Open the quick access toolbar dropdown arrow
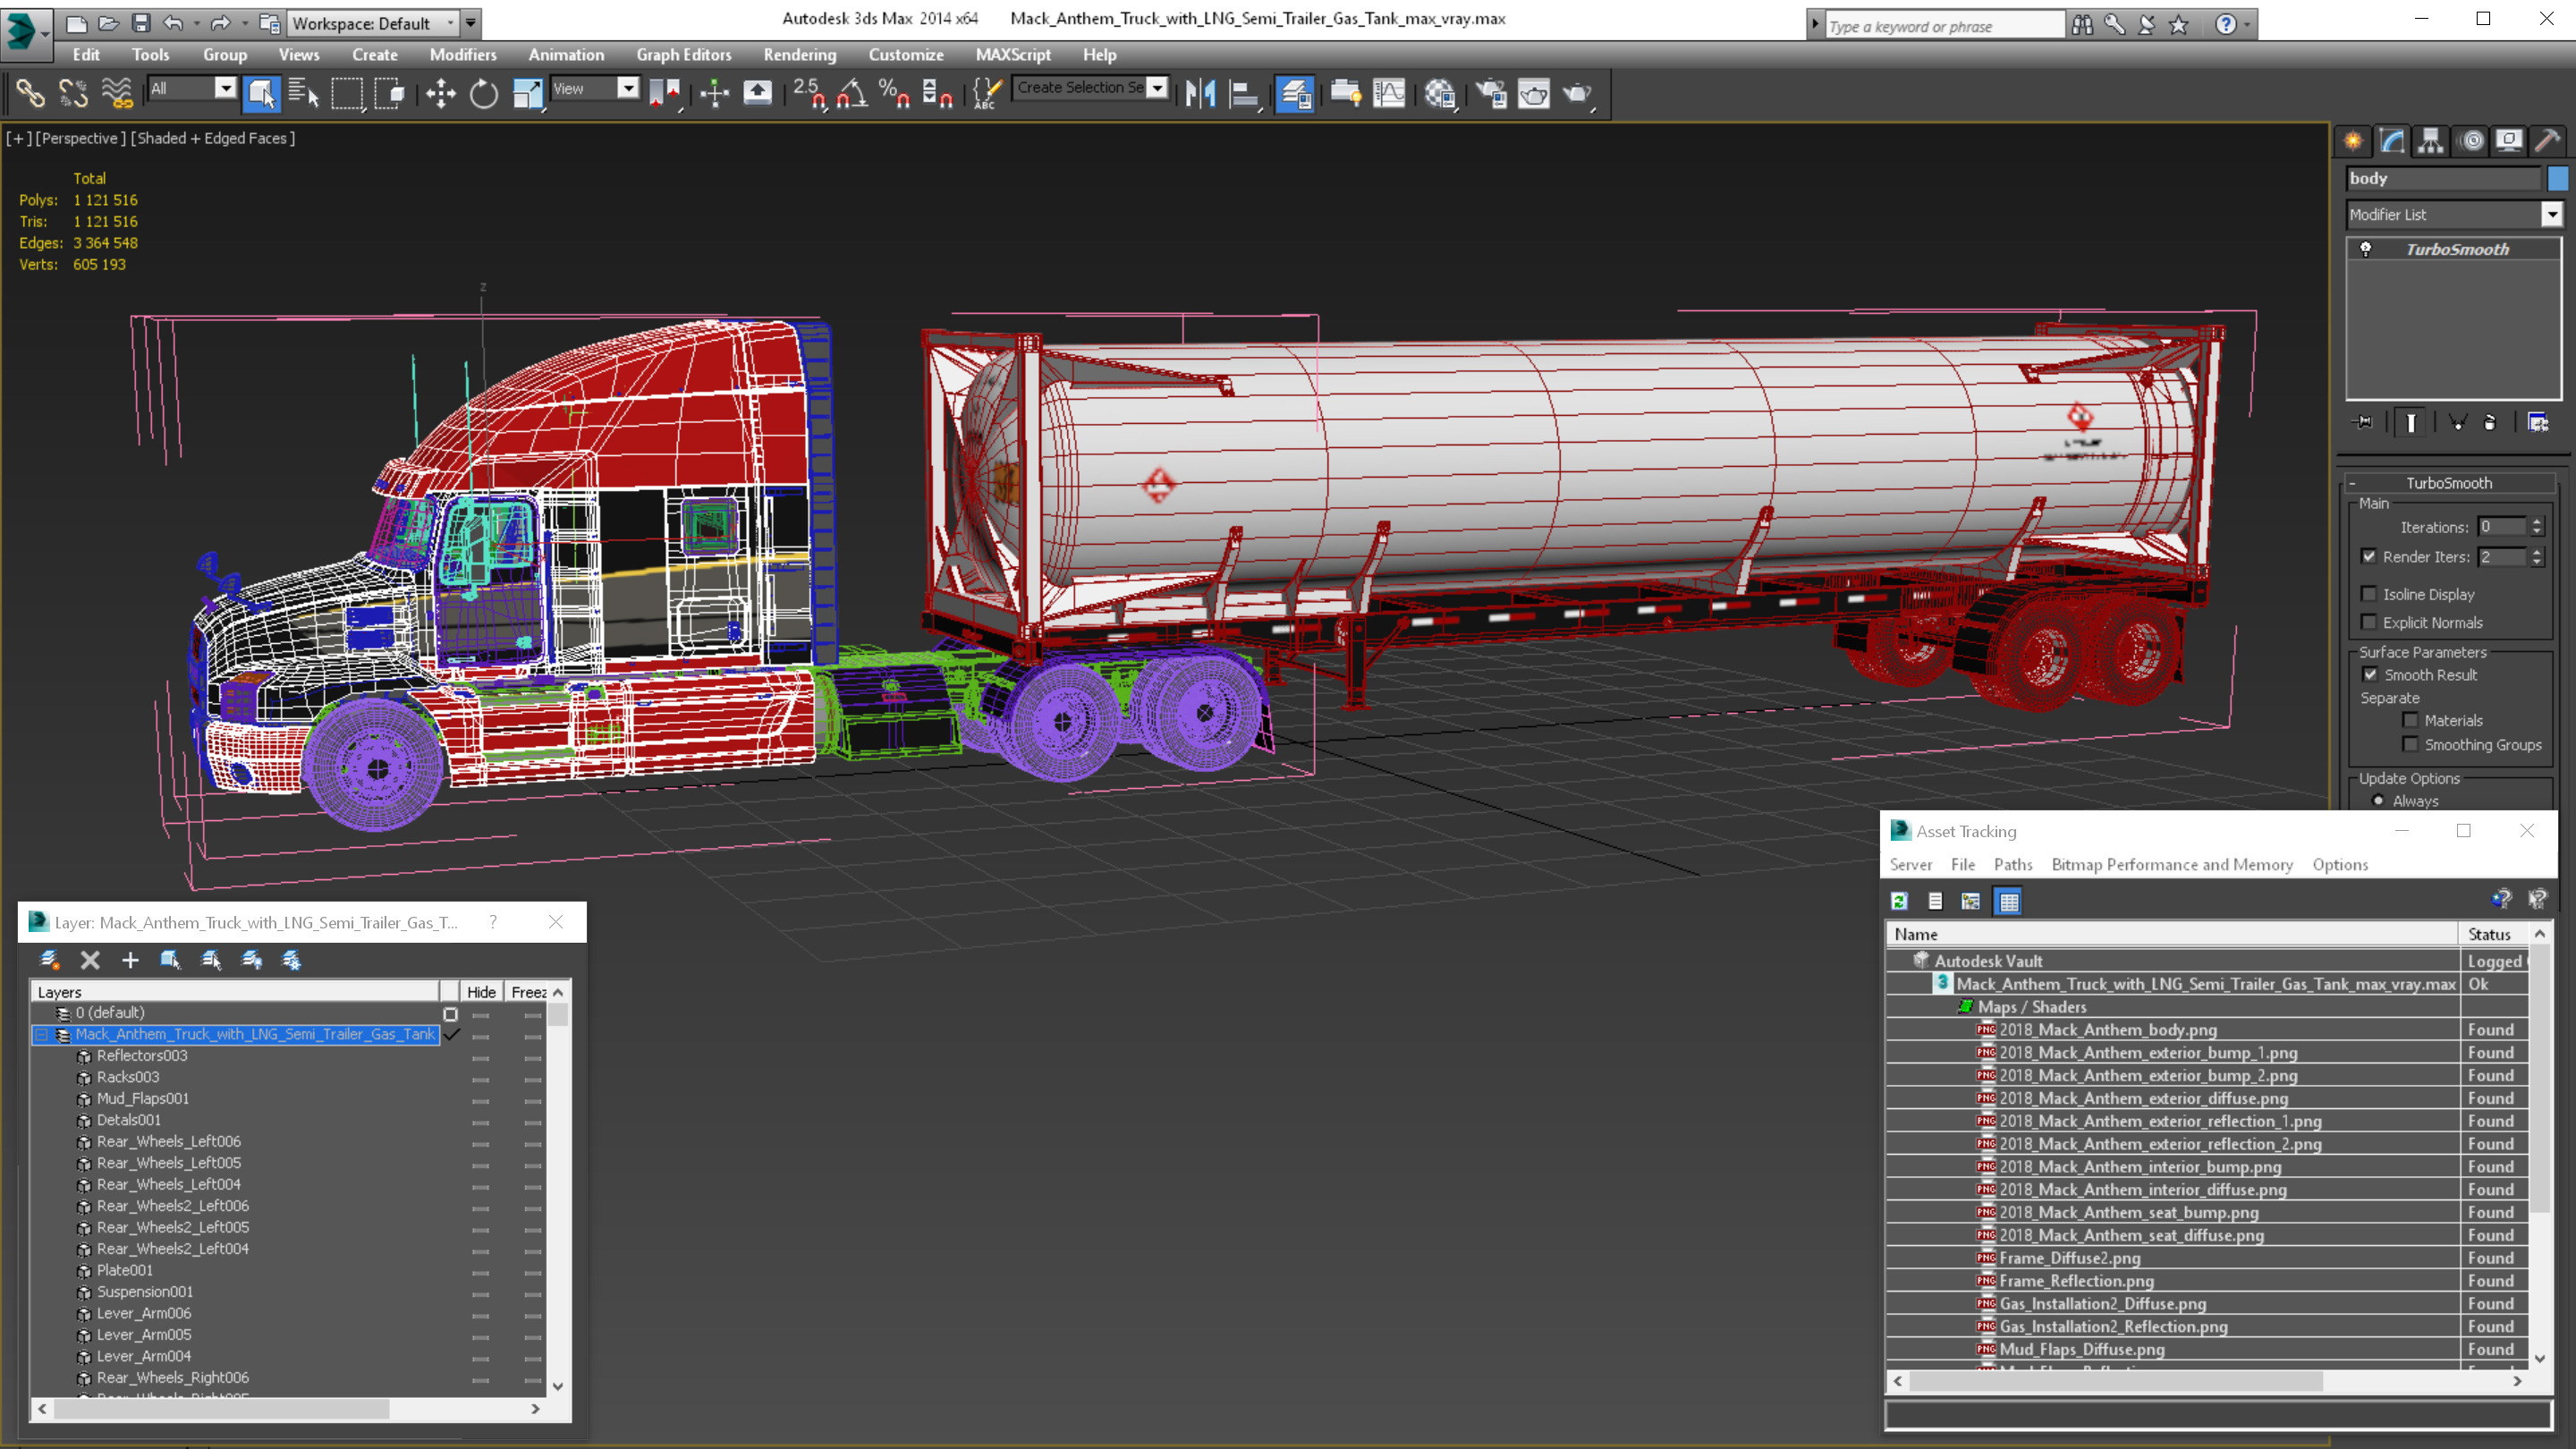Image resolution: width=2576 pixels, height=1449 pixels. click(x=470, y=23)
